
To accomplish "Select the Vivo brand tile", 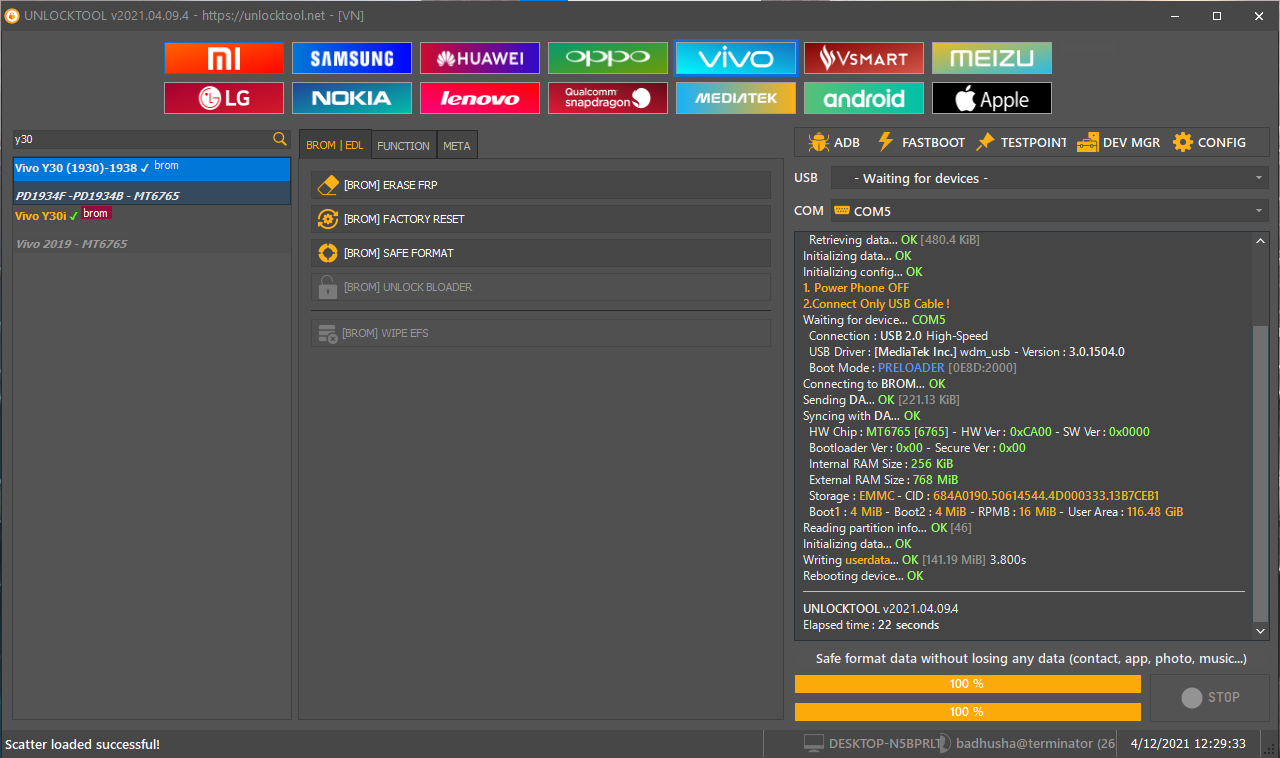I will [x=736, y=58].
